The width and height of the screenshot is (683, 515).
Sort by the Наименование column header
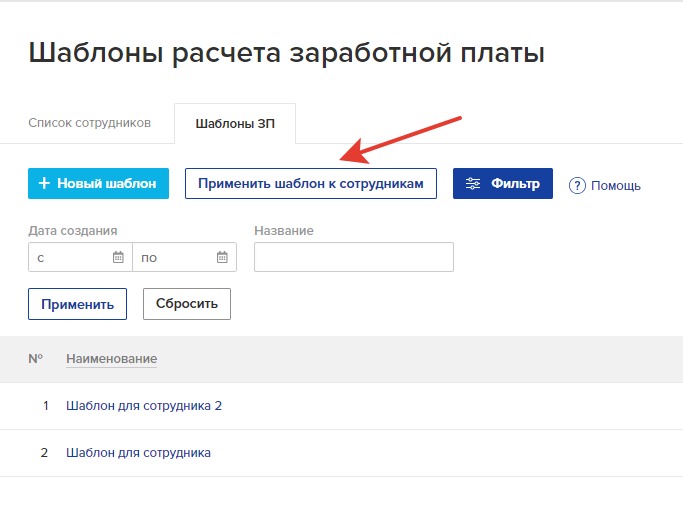pyautogui.click(x=112, y=359)
